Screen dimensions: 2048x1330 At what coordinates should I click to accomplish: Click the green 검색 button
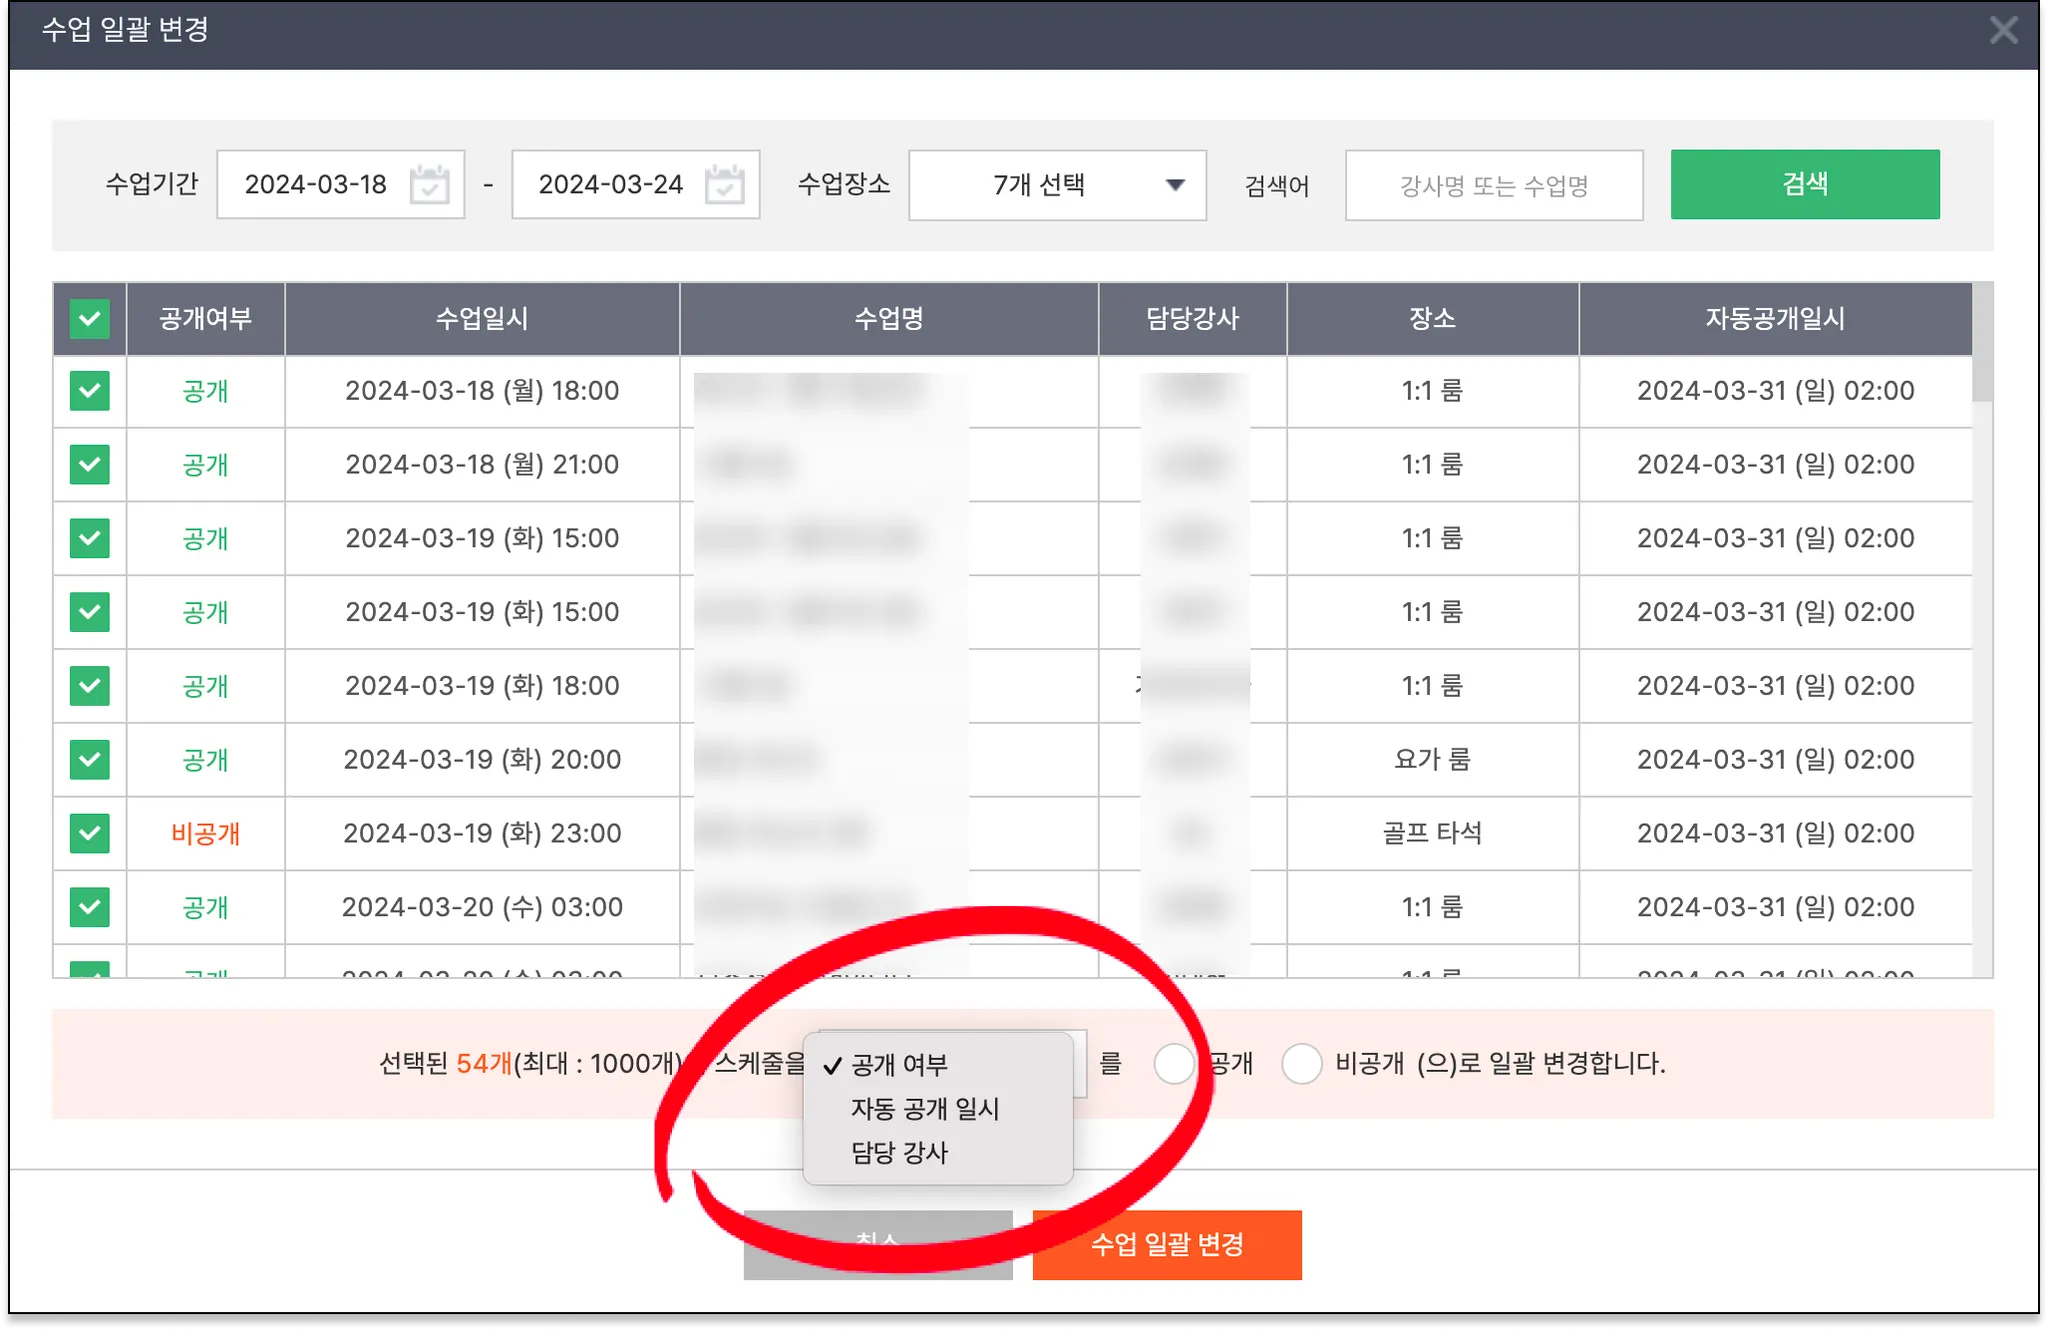(x=1804, y=184)
